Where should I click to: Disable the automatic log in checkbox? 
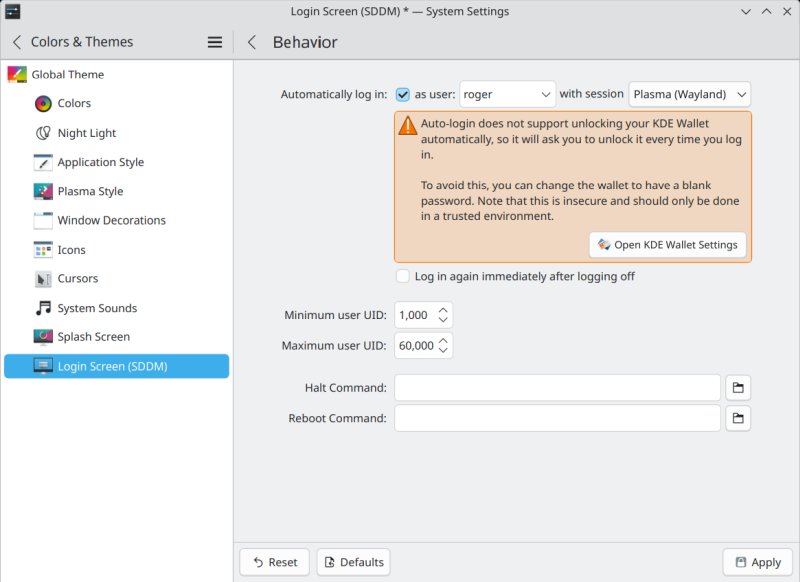point(403,95)
